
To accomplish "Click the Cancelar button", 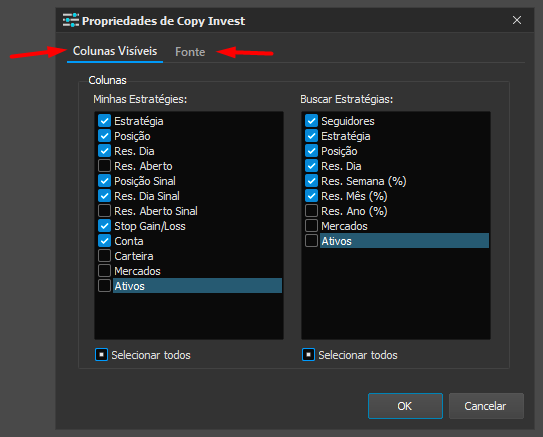I will click(x=486, y=406).
